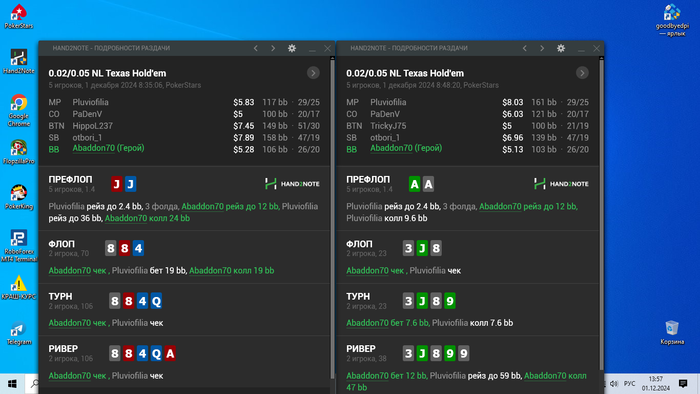The height and width of the screenshot is (394, 700).
Task: Launch Google Chrome desktop icon
Action: [19, 110]
